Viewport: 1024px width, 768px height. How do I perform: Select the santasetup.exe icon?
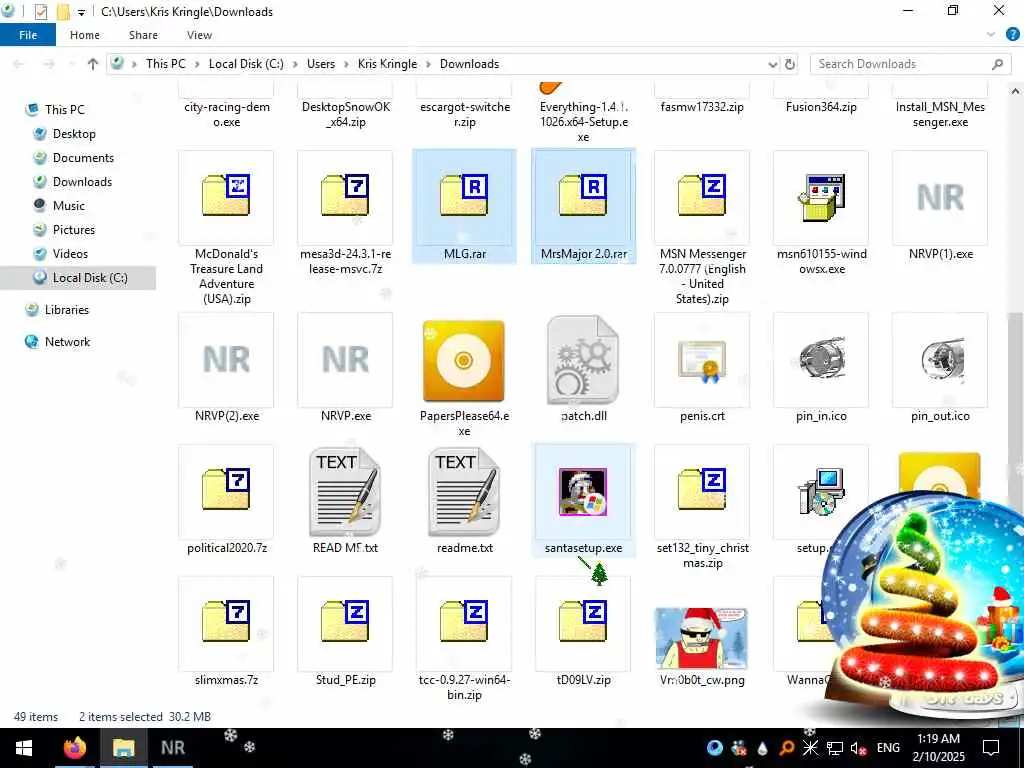(x=583, y=492)
